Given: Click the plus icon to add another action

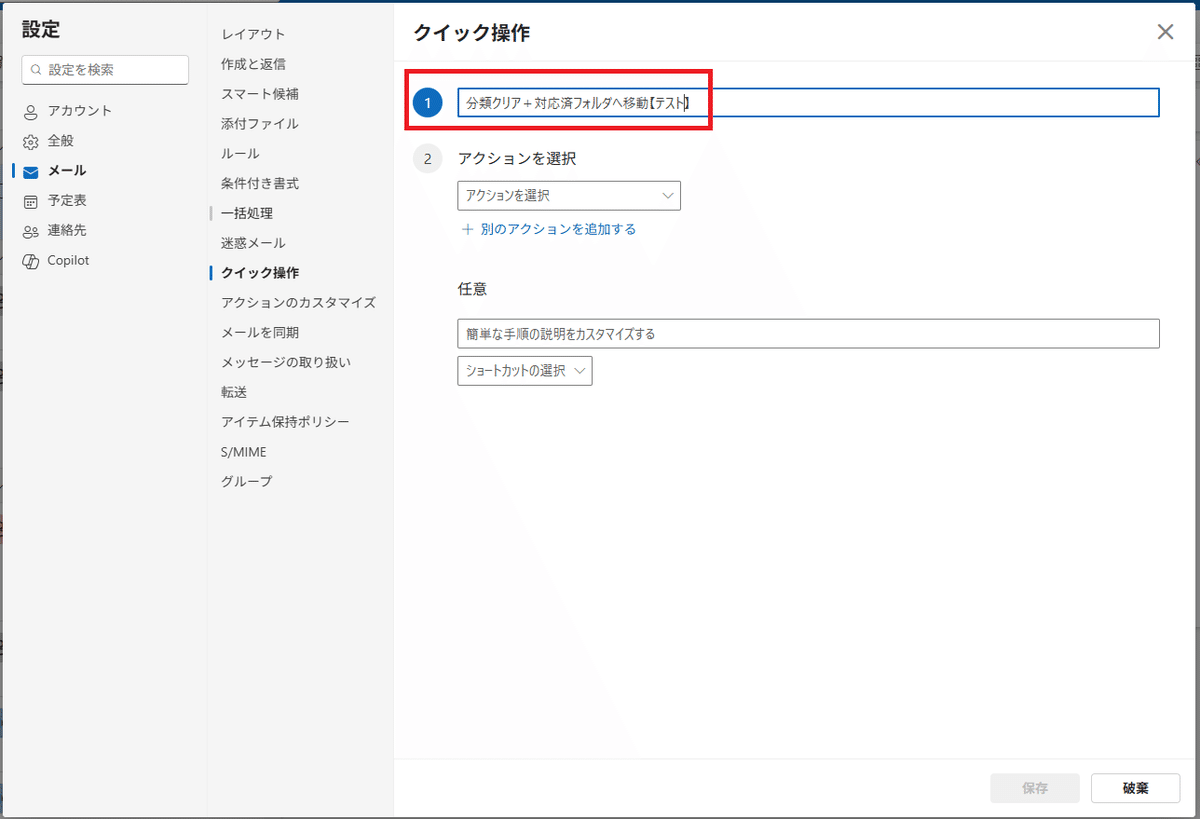Looking at the screenshot, I should (x=466, y=230).
